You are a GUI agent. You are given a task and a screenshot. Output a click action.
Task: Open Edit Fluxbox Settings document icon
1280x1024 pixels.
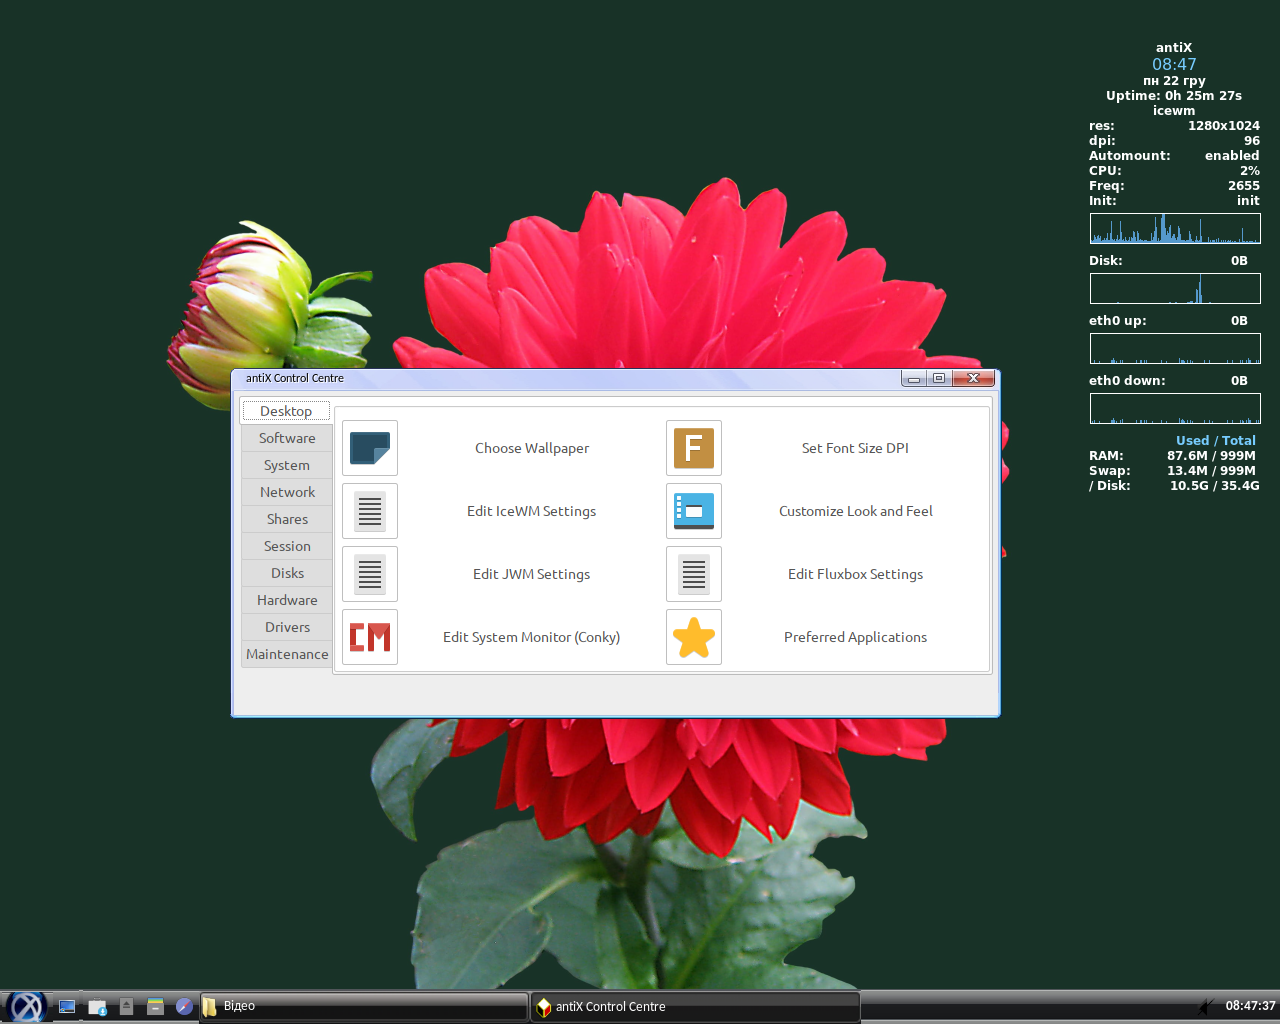pyautogui.click(x=694, y=574)
